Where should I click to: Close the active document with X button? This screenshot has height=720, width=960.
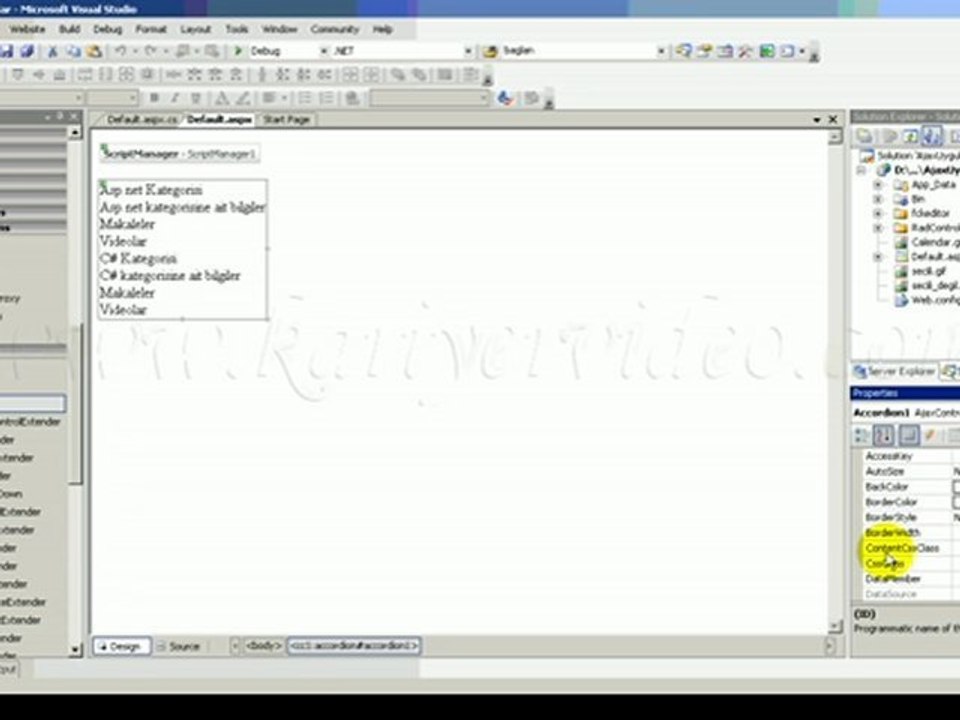[x=833, y=119]
